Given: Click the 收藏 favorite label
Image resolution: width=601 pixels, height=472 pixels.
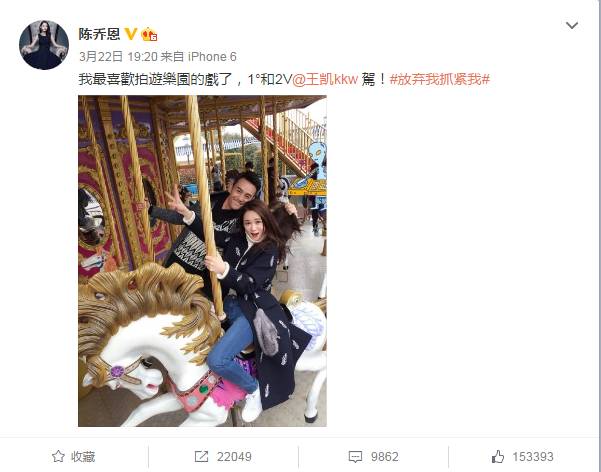Looking at the screenshot, I should tap(83, 457).
